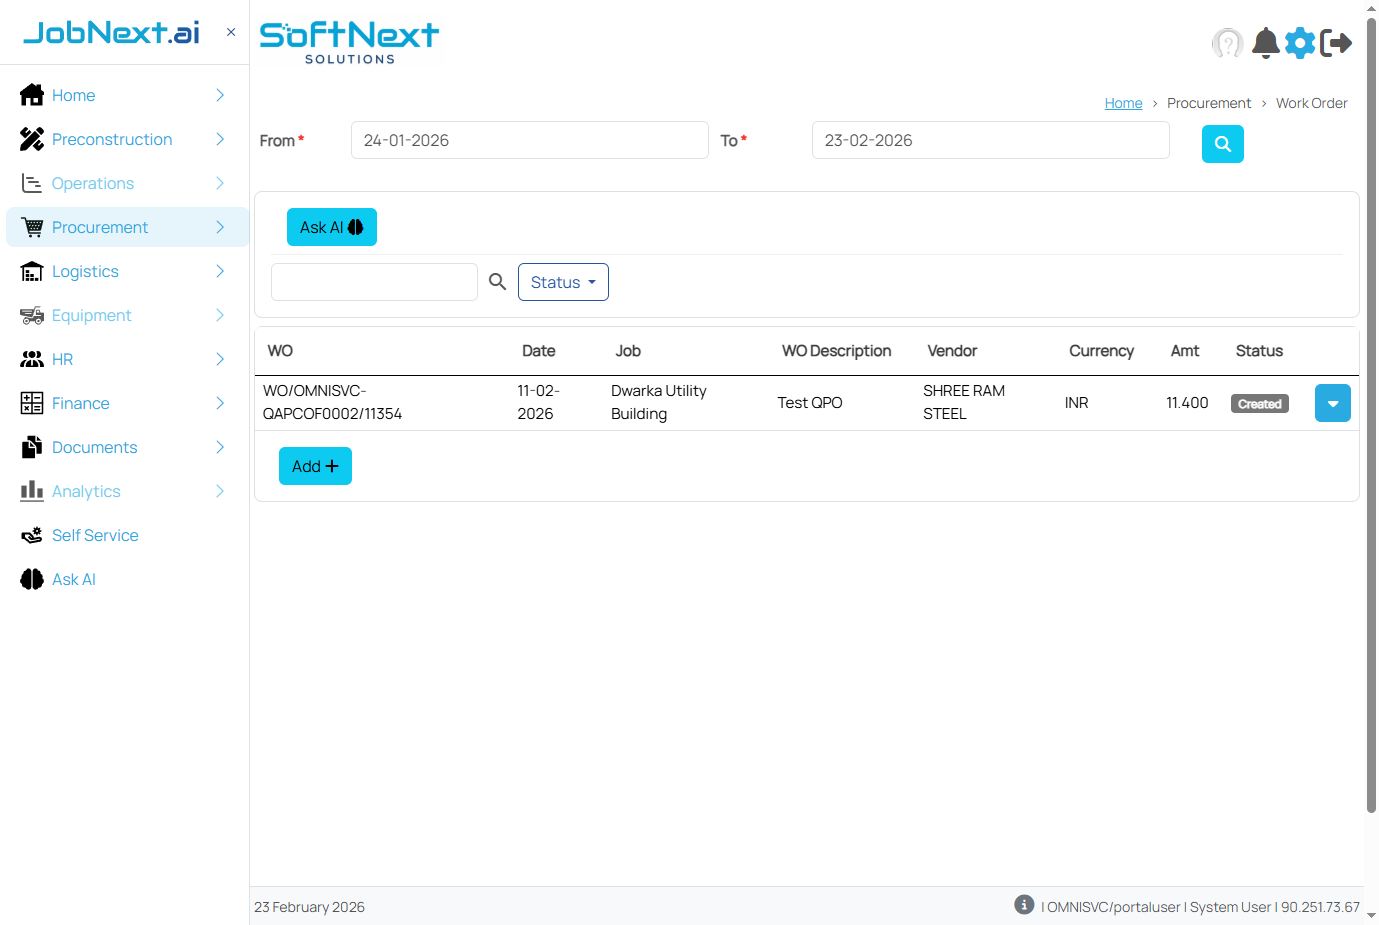Click the To date field

click(990, 140)
